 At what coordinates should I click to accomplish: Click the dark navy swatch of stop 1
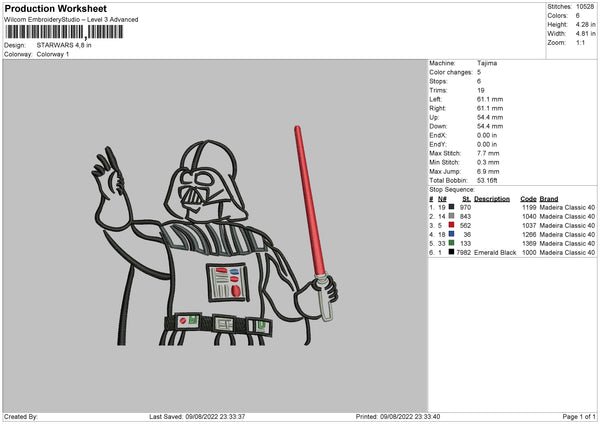[452, 207]
